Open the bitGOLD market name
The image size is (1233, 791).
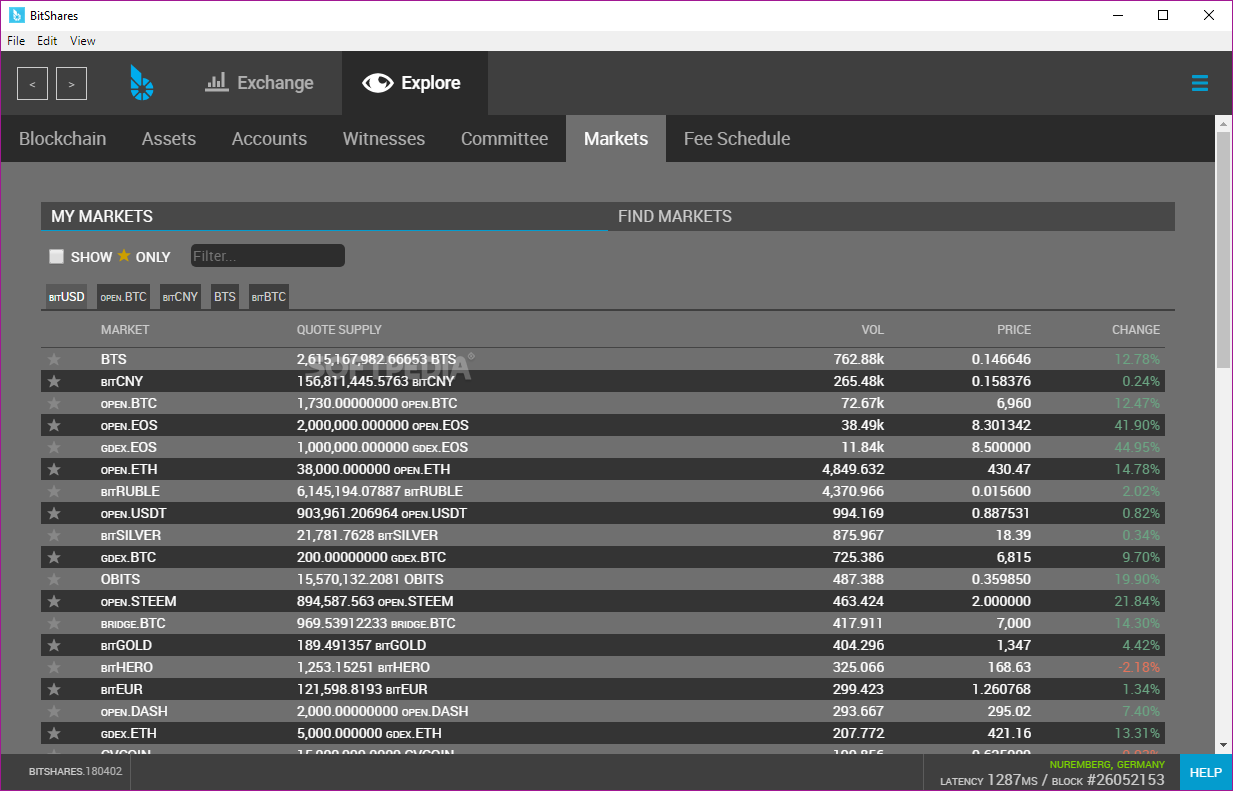click(126, 645)
